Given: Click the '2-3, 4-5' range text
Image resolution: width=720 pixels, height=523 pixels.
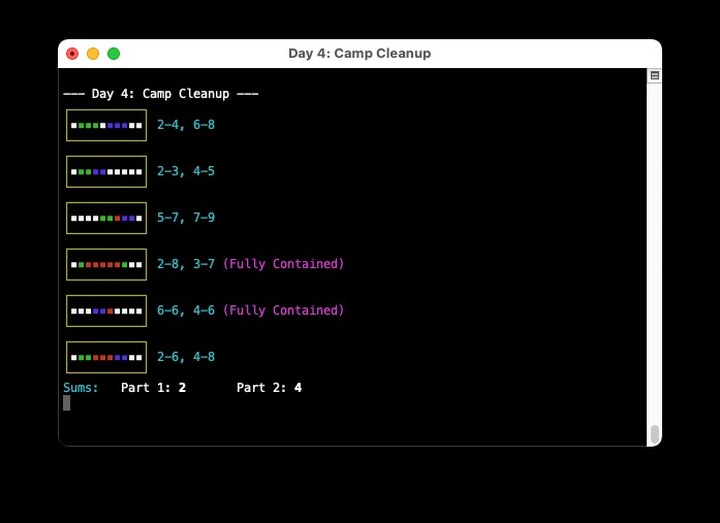Looking at the screenshot, I should [x=186, y=171].
